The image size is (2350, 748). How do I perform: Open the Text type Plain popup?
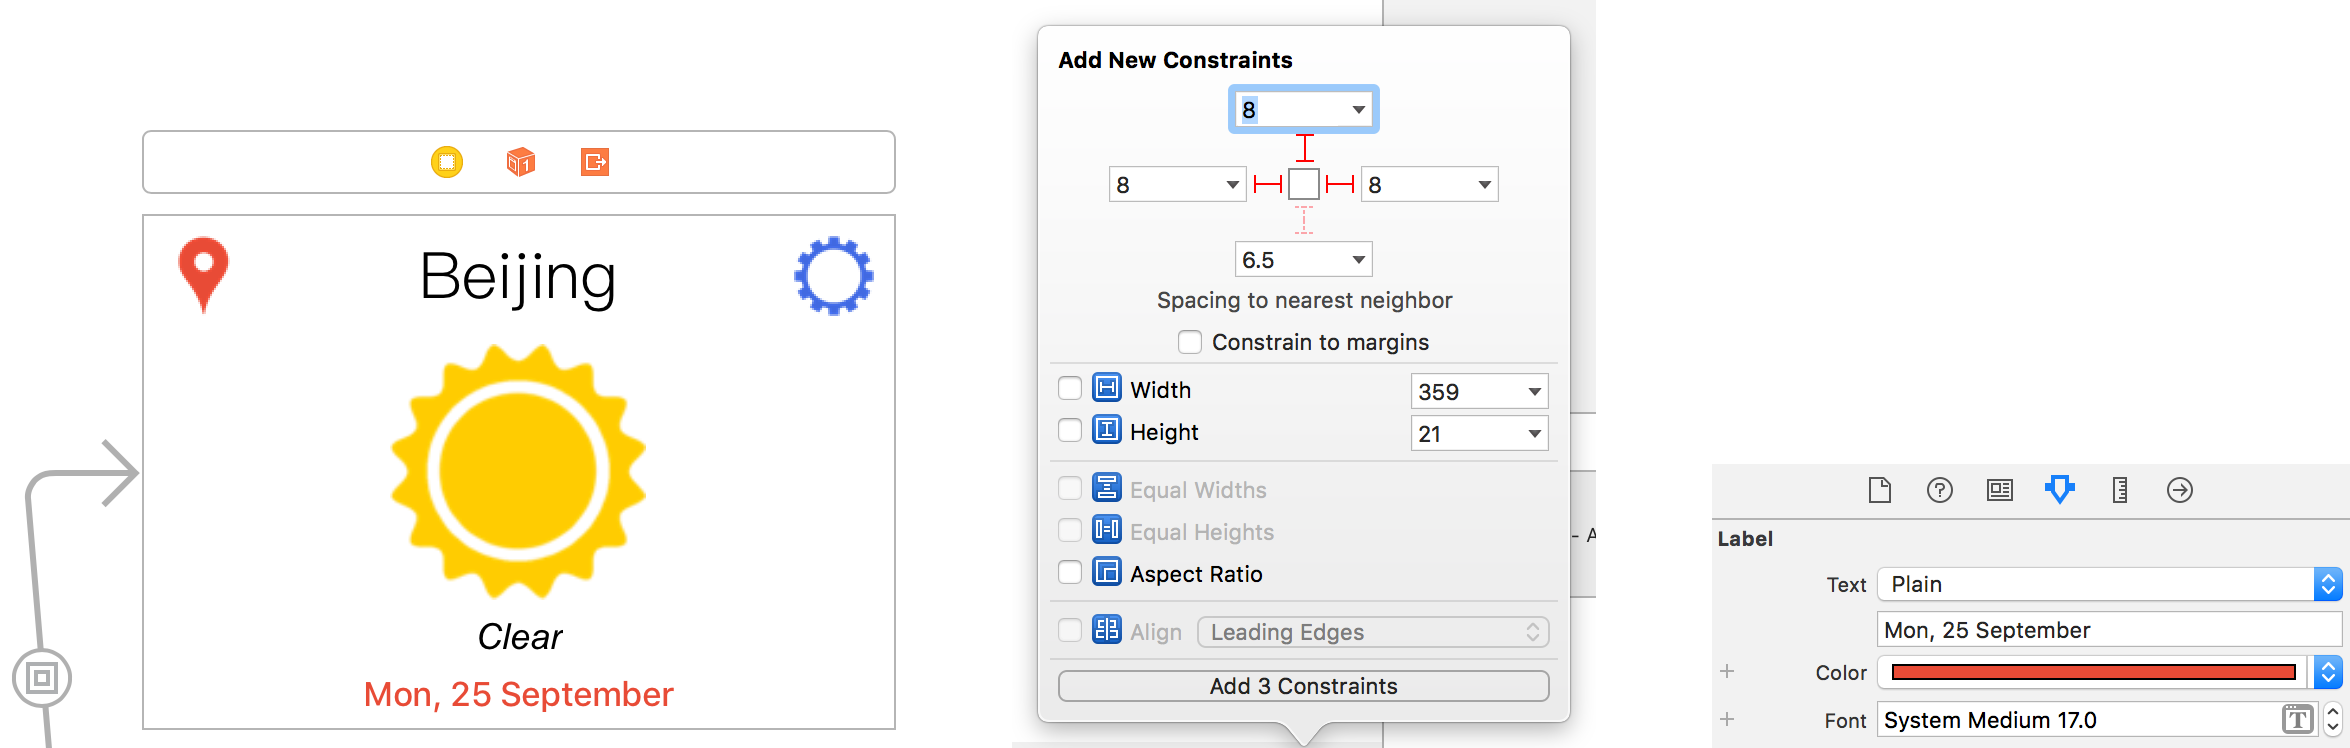coord(2110,584)
